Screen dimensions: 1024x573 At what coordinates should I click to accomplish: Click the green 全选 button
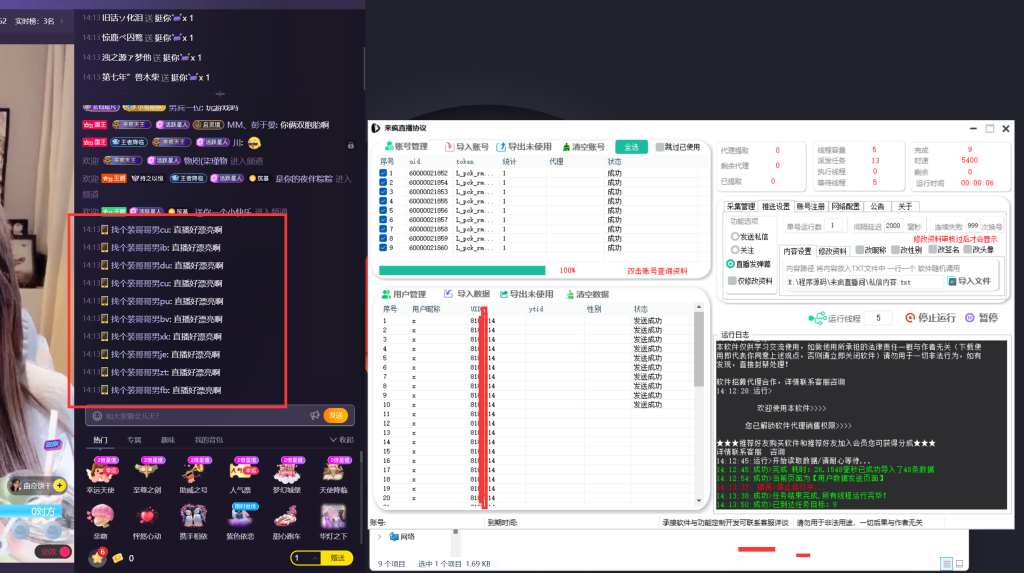631,147
